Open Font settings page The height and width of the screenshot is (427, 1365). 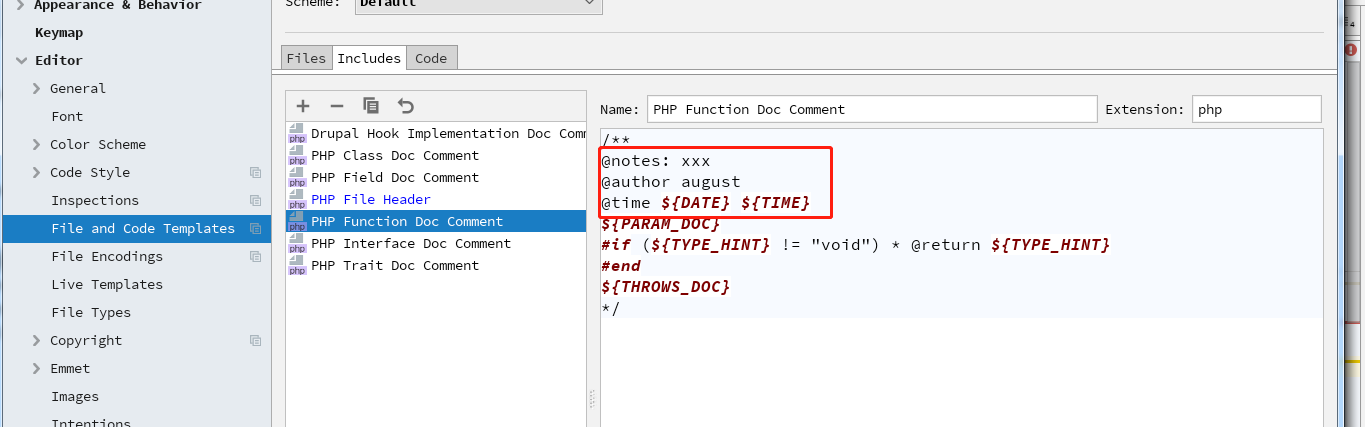coord(67,116)
